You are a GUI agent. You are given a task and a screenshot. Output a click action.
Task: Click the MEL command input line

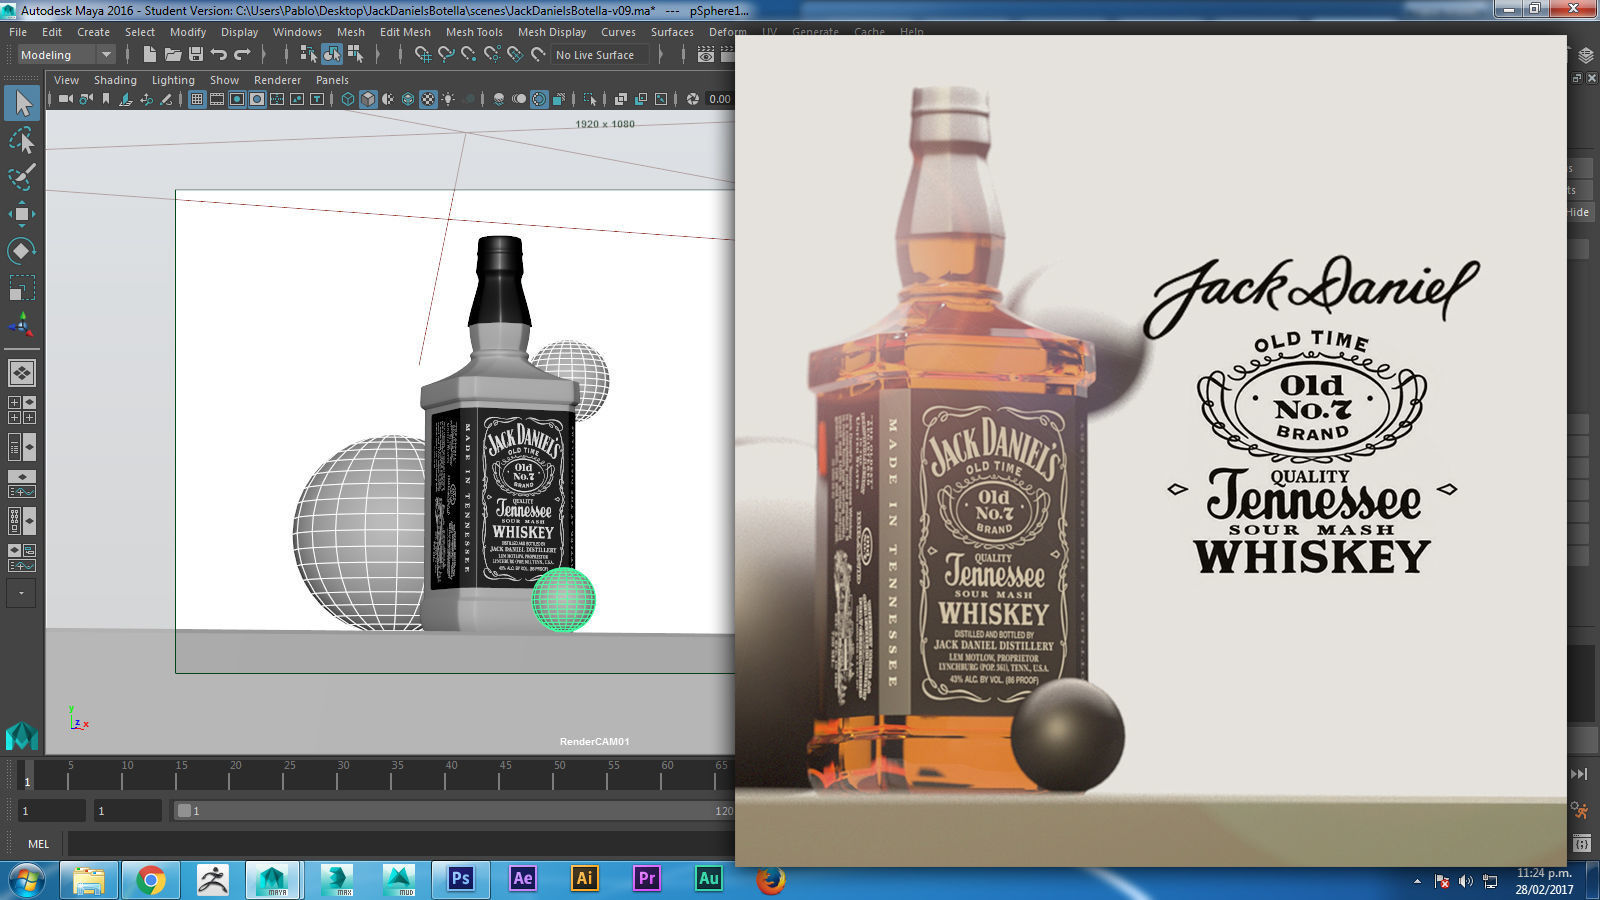(400, 844)
